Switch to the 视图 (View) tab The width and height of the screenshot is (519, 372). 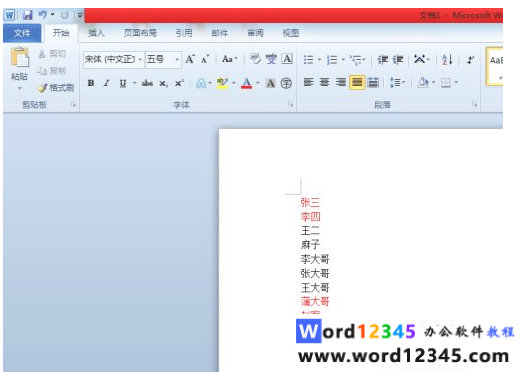point(291,33)
